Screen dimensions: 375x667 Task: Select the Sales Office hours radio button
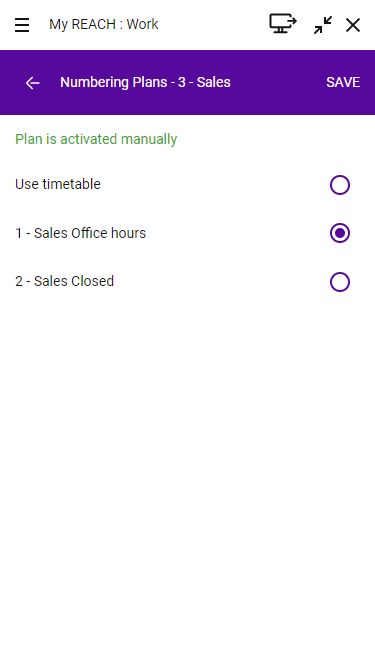point(340,233)
